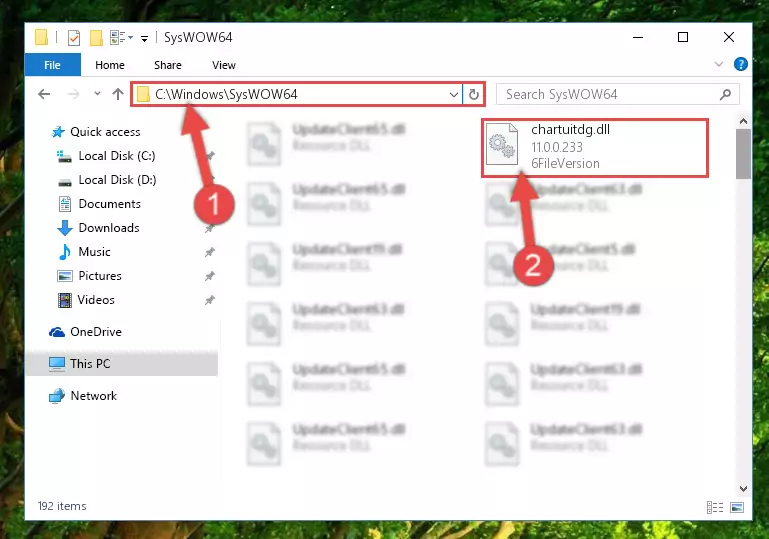Expand the address bar history dropdown

click(x=454, y=94)
